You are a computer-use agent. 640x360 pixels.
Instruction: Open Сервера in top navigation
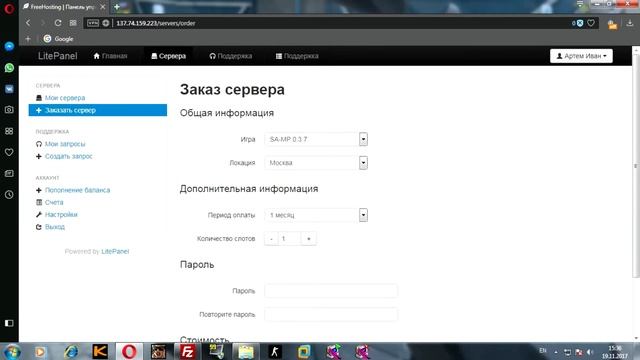click(168, 56)
